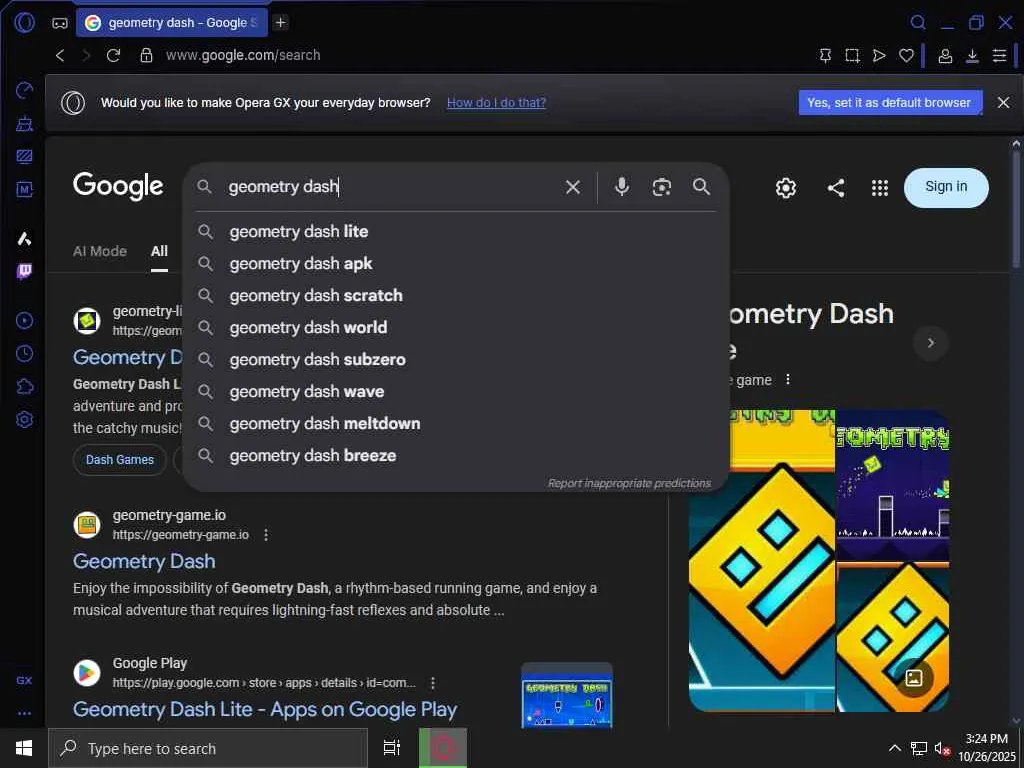This screenshot has height=768, width=1024.
Task: Start voice search with the microphone icon
Action: 622,187
